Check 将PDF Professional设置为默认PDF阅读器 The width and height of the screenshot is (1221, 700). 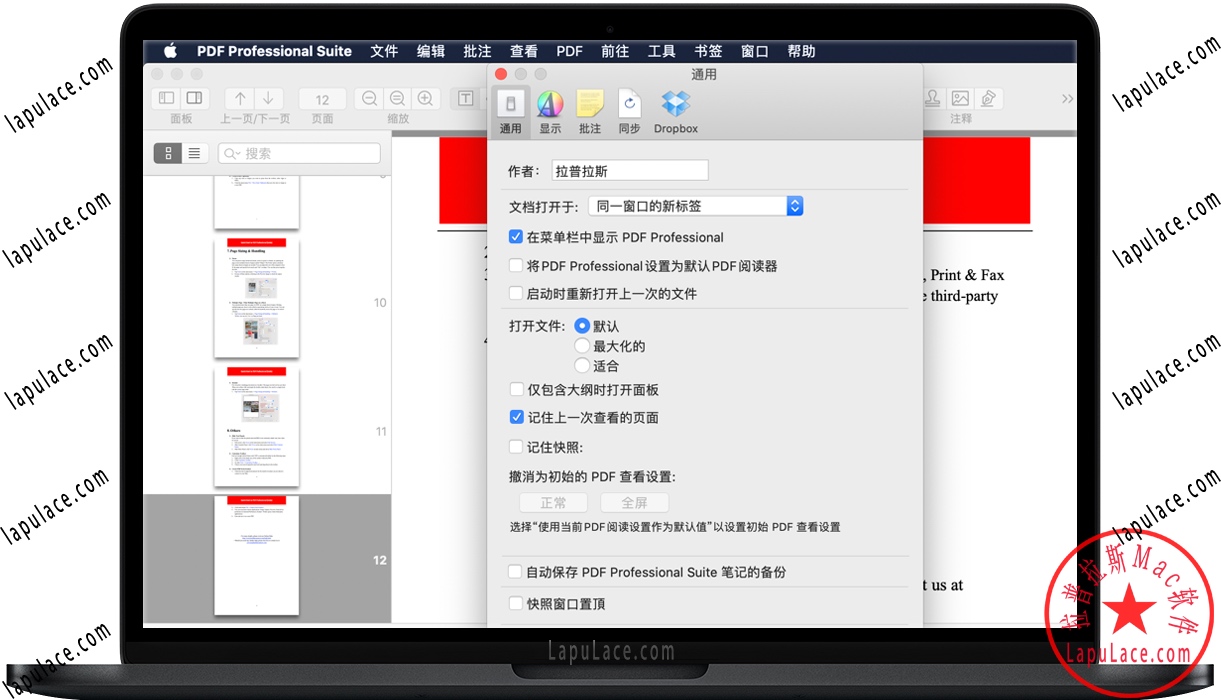coord(516,266)
